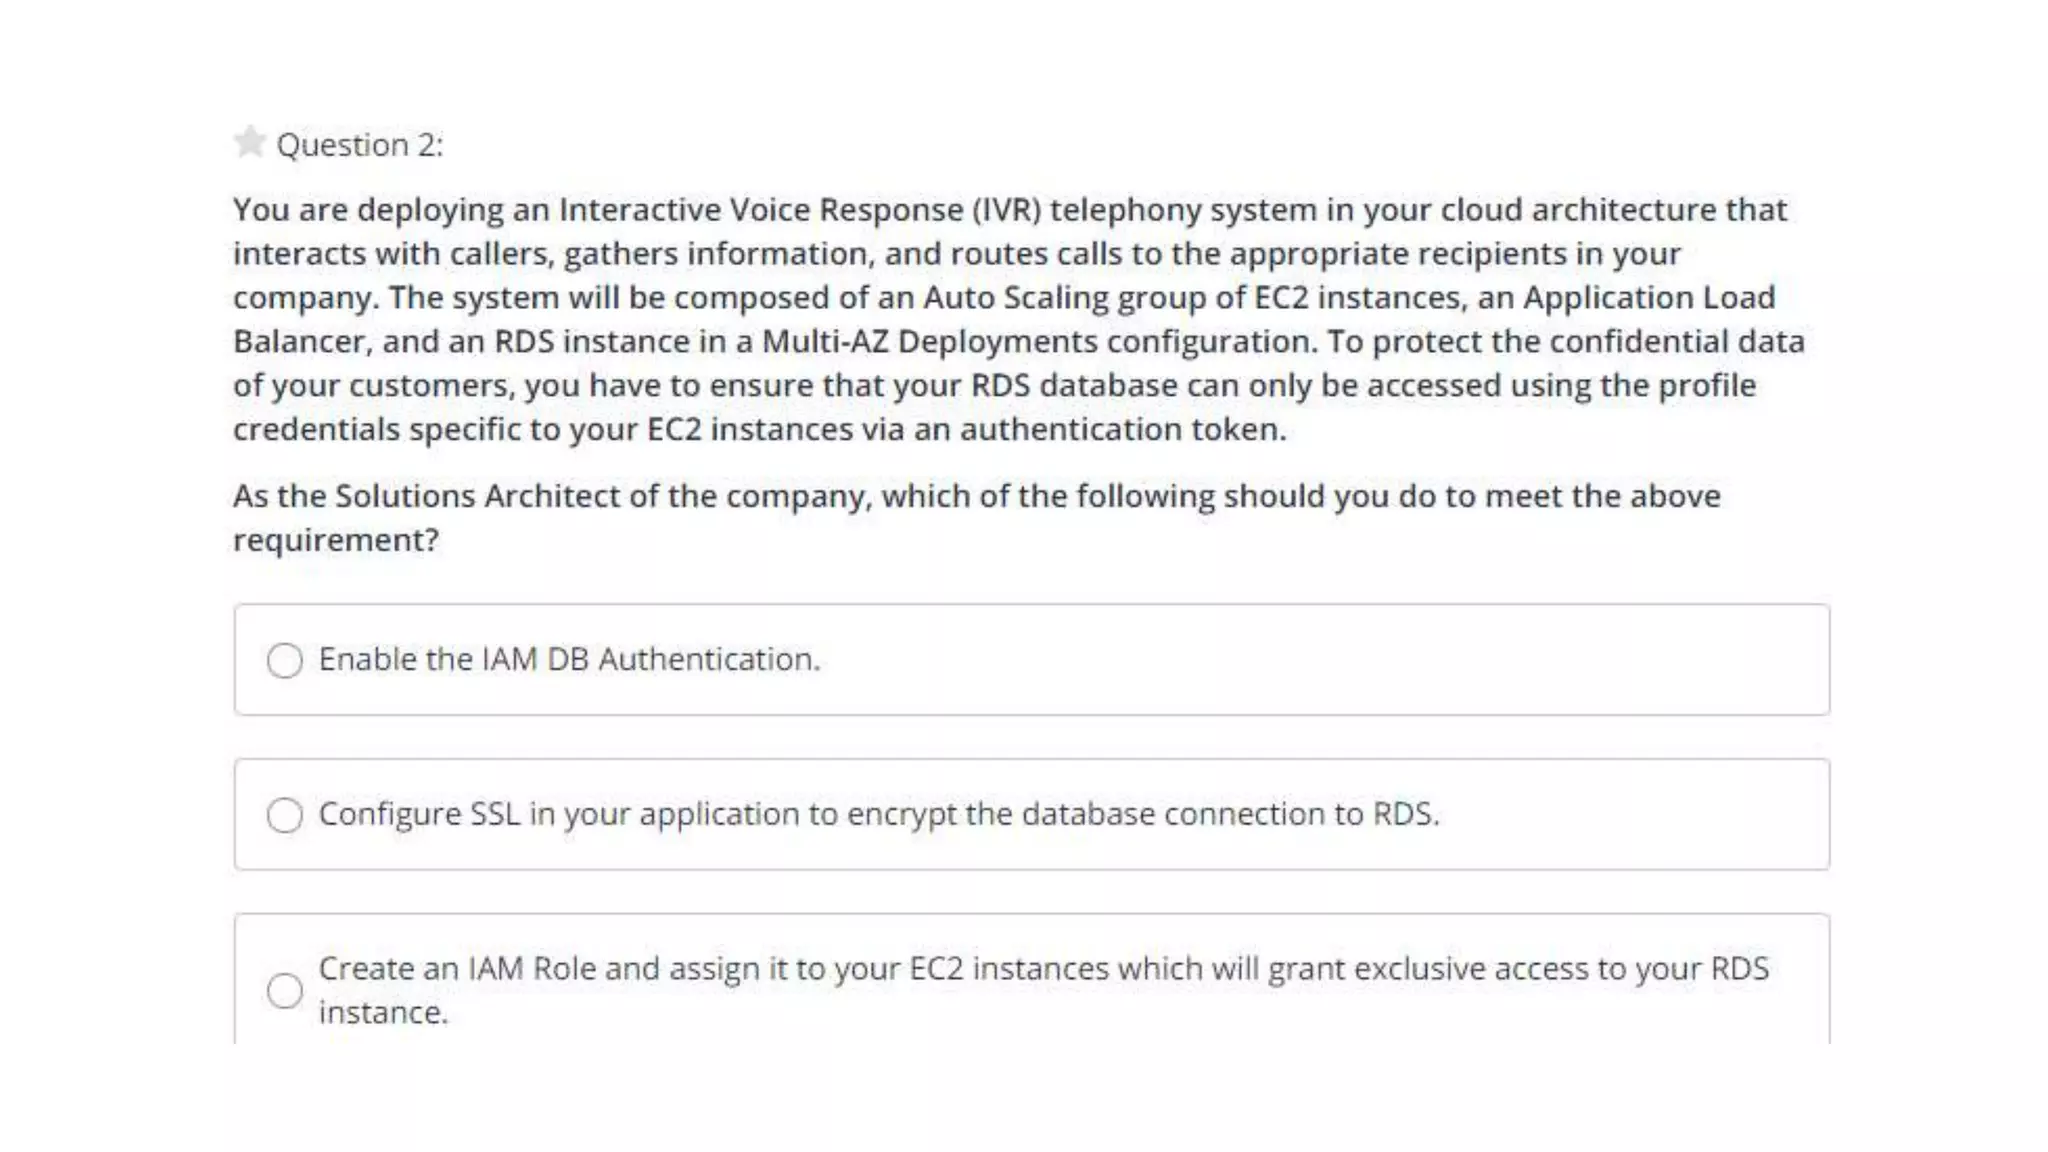Click 'Auto Scaling group' in the scenario text
Screen dimensions: 2048x1152
(x=1064, y=298)
